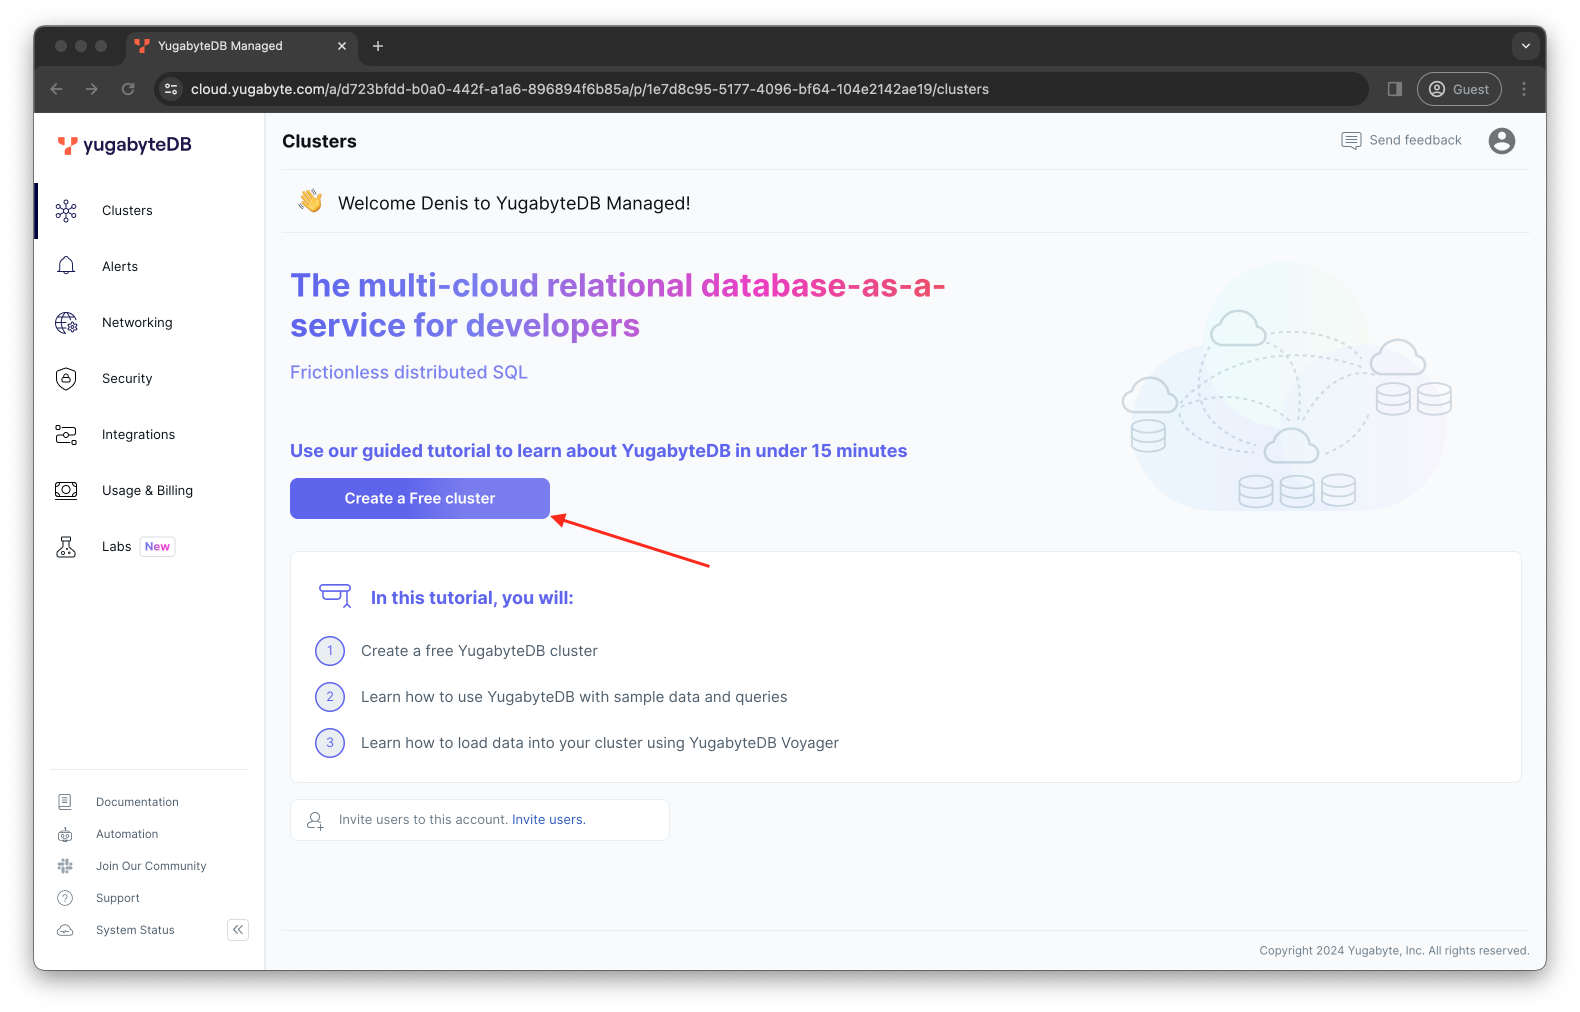
Task: Click the Clusters icon in sidebar
Action: pyautogui.click(x=66, y=211)
